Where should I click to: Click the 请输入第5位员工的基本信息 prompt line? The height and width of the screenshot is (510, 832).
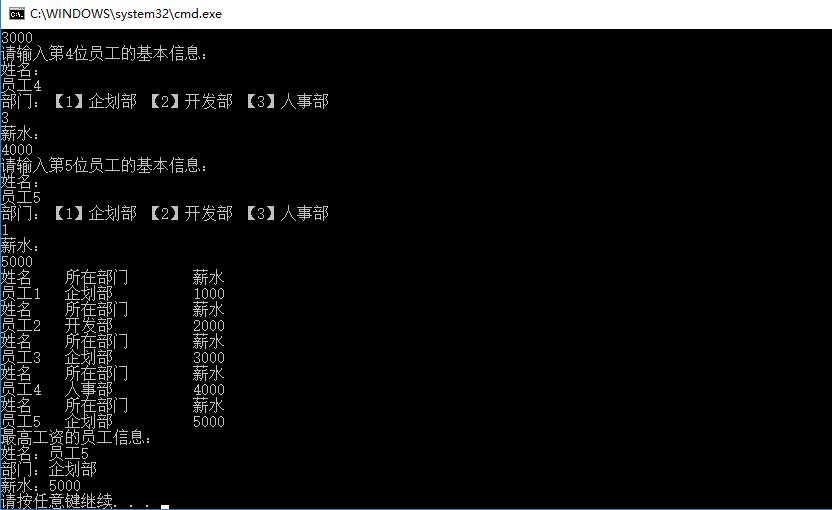coord(104,165)
